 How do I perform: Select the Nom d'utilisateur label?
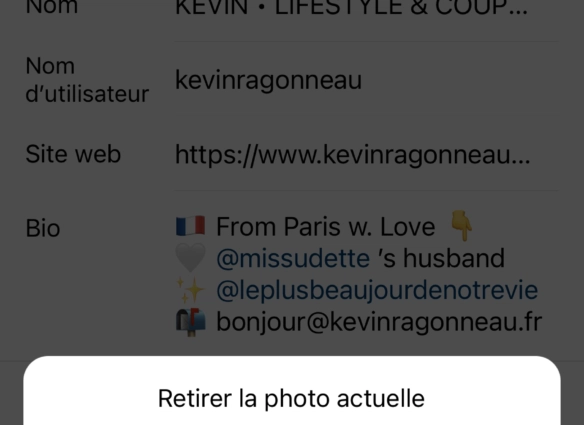87,80
